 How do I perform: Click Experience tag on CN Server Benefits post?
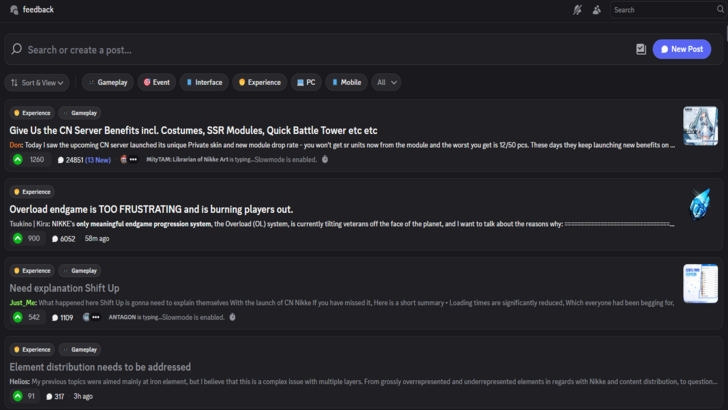click(32, 113)
